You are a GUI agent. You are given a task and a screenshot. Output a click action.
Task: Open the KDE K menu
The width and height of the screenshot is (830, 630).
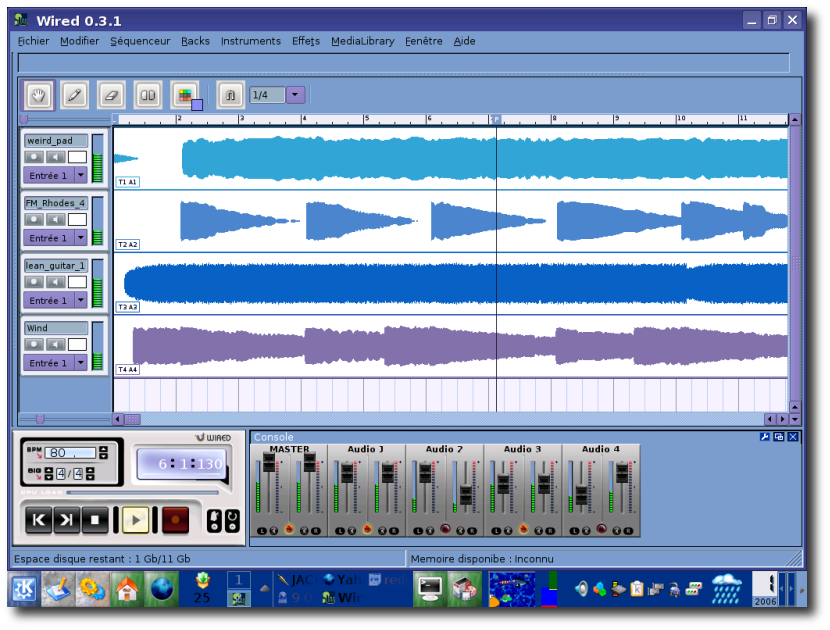point(24,589)
